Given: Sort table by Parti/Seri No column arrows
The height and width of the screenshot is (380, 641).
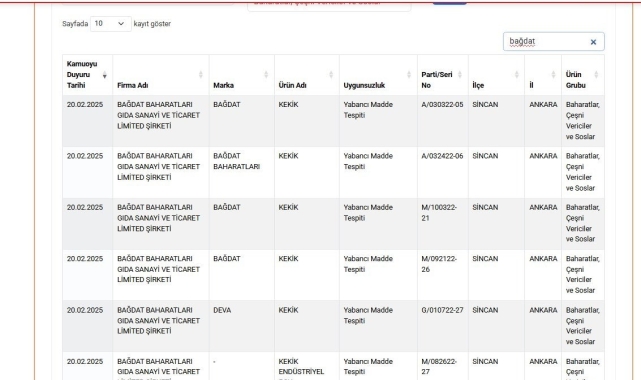Looking at the screenshot, I should click(x=459, y=74).
